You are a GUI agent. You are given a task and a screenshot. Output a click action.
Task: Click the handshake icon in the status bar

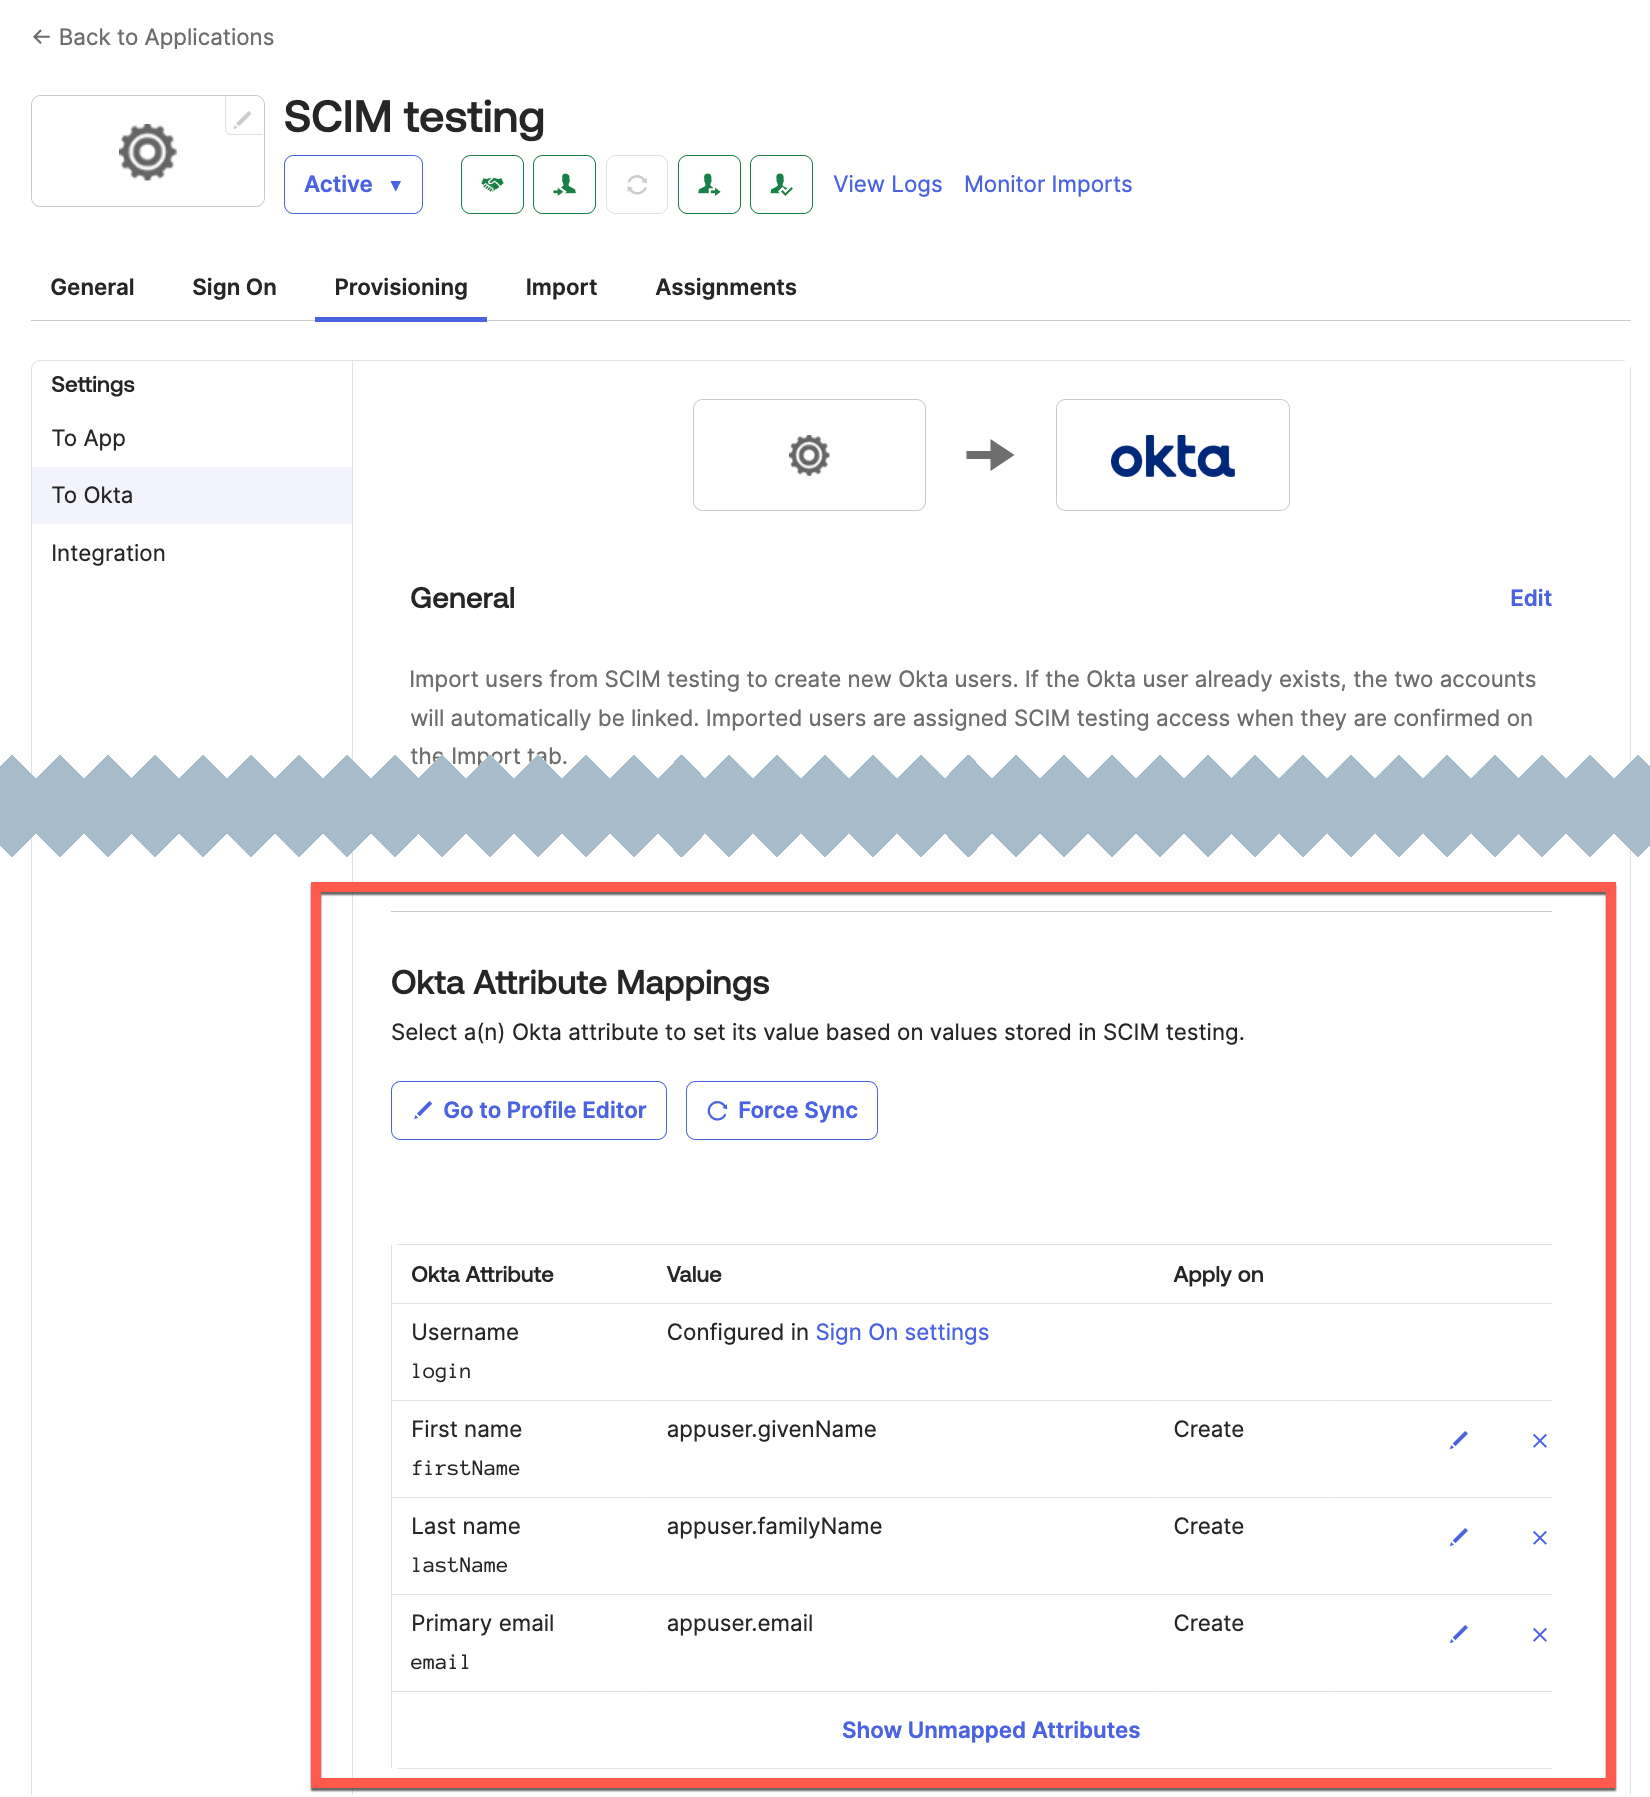coord(492,185)
